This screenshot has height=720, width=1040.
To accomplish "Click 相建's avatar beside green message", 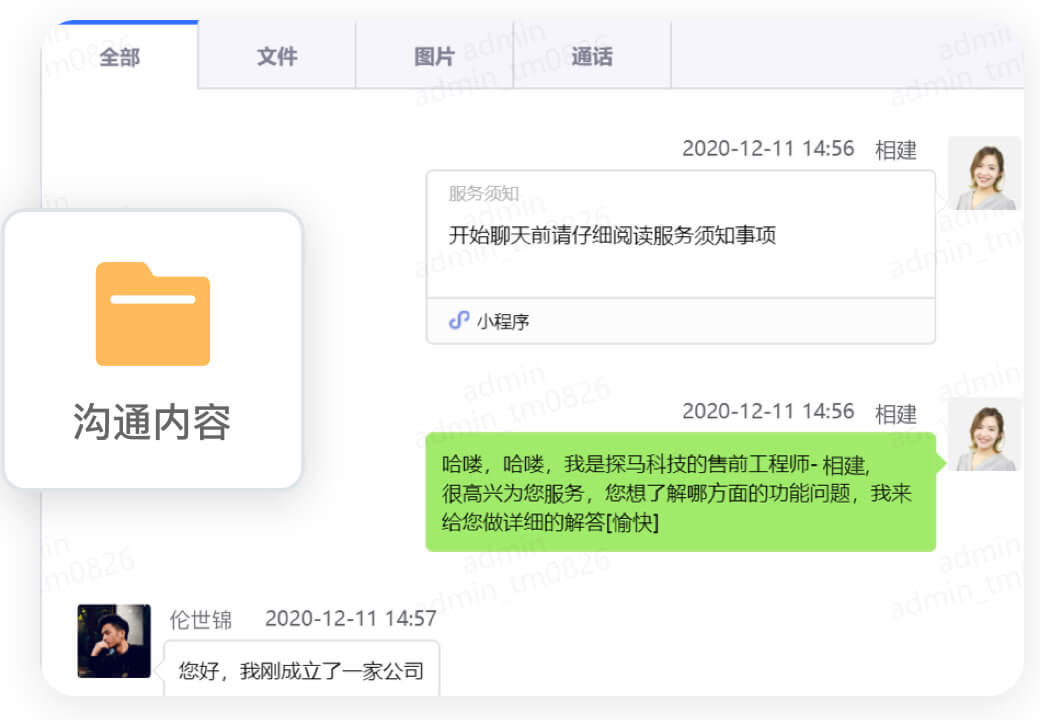I will [x=984, y=434].
